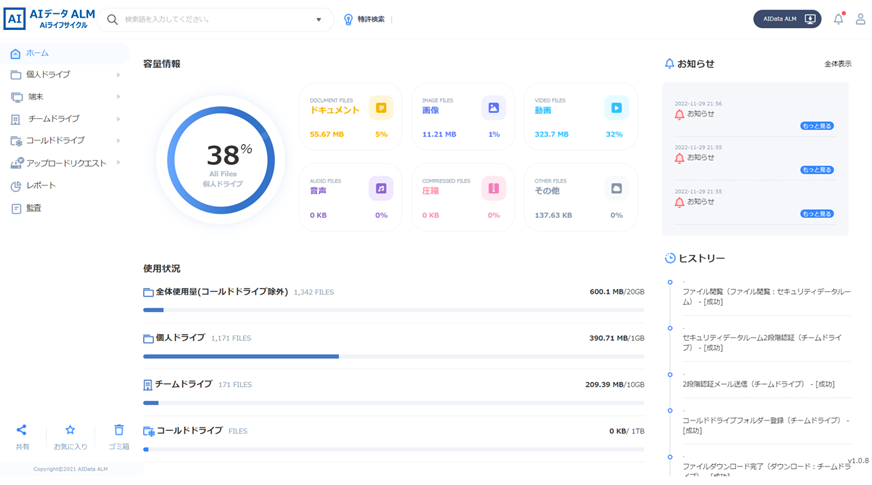This screenshot has width=872, height=485.
Task: Click もっと見る on second notice
Action: [x=816, y=170]
